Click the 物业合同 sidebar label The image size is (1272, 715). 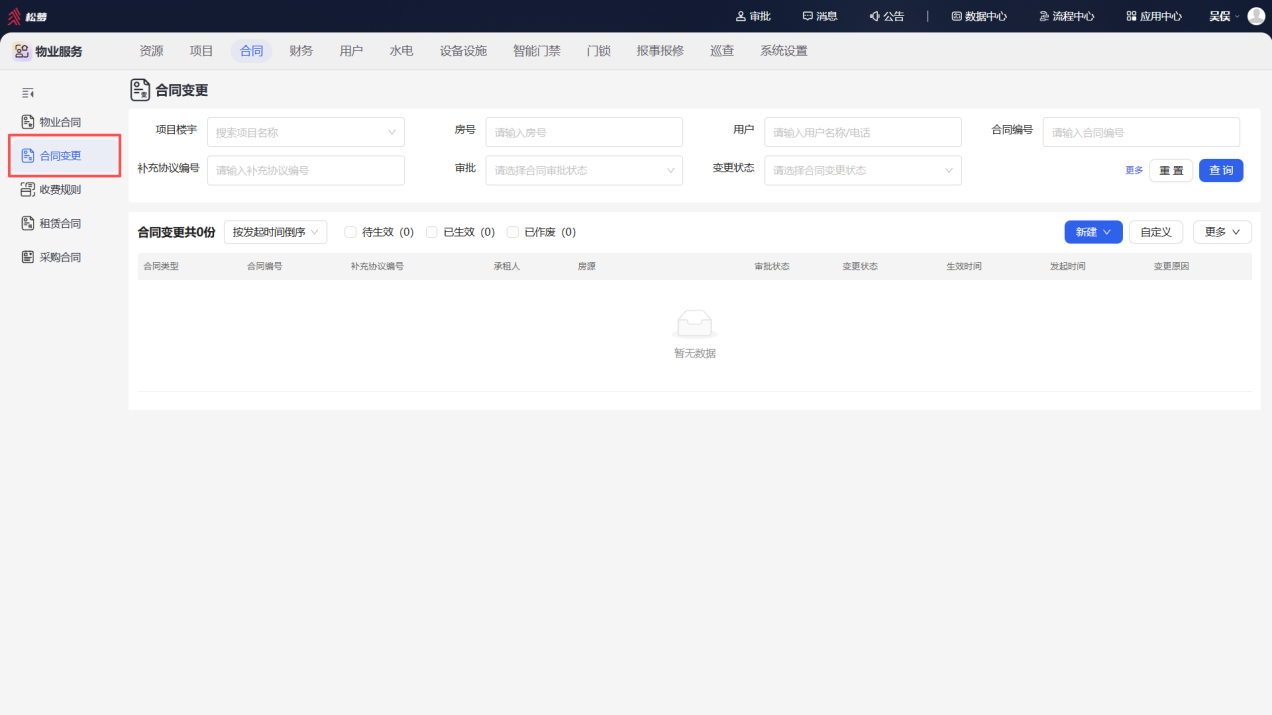[x=60, y=122]
